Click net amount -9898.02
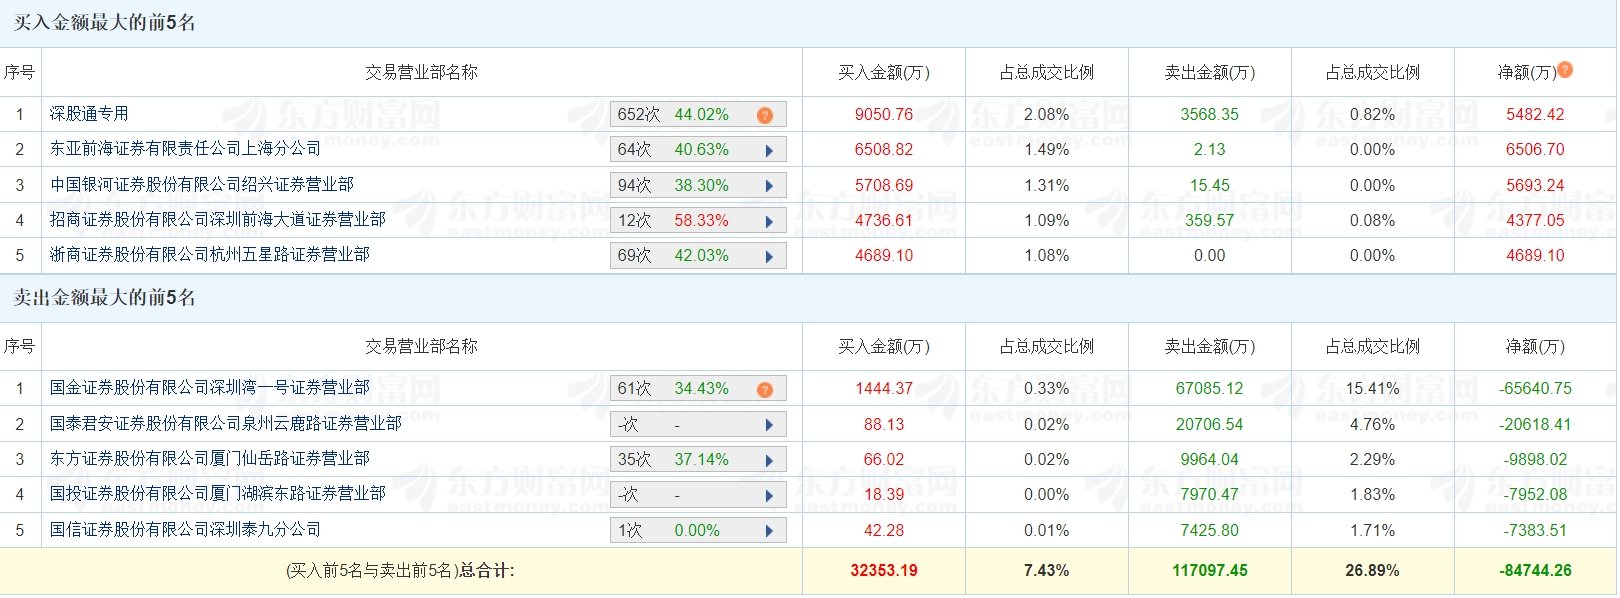Viewport: 1620px width, 598px height. pyautogui.click(x=1535, y=459)
